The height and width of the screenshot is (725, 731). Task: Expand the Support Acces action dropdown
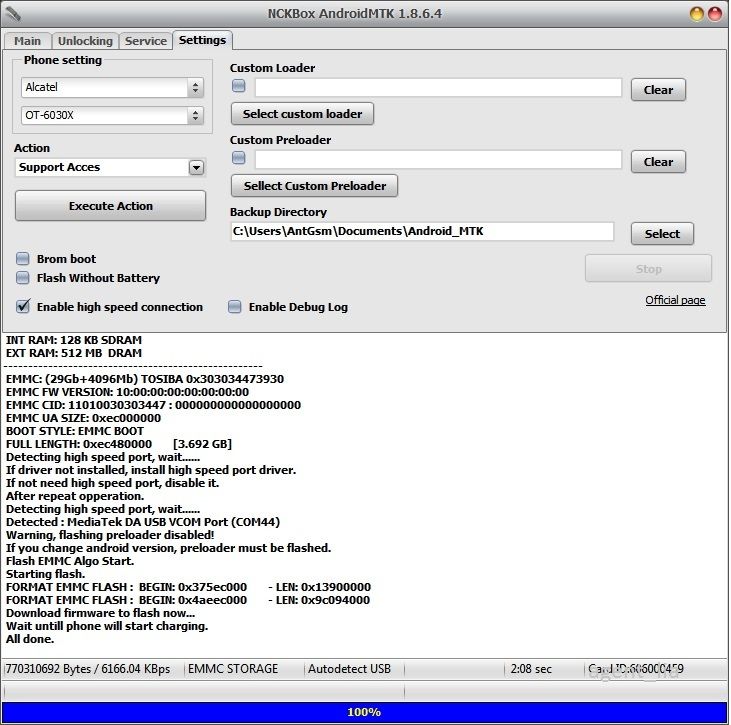[x=196, y=168]
